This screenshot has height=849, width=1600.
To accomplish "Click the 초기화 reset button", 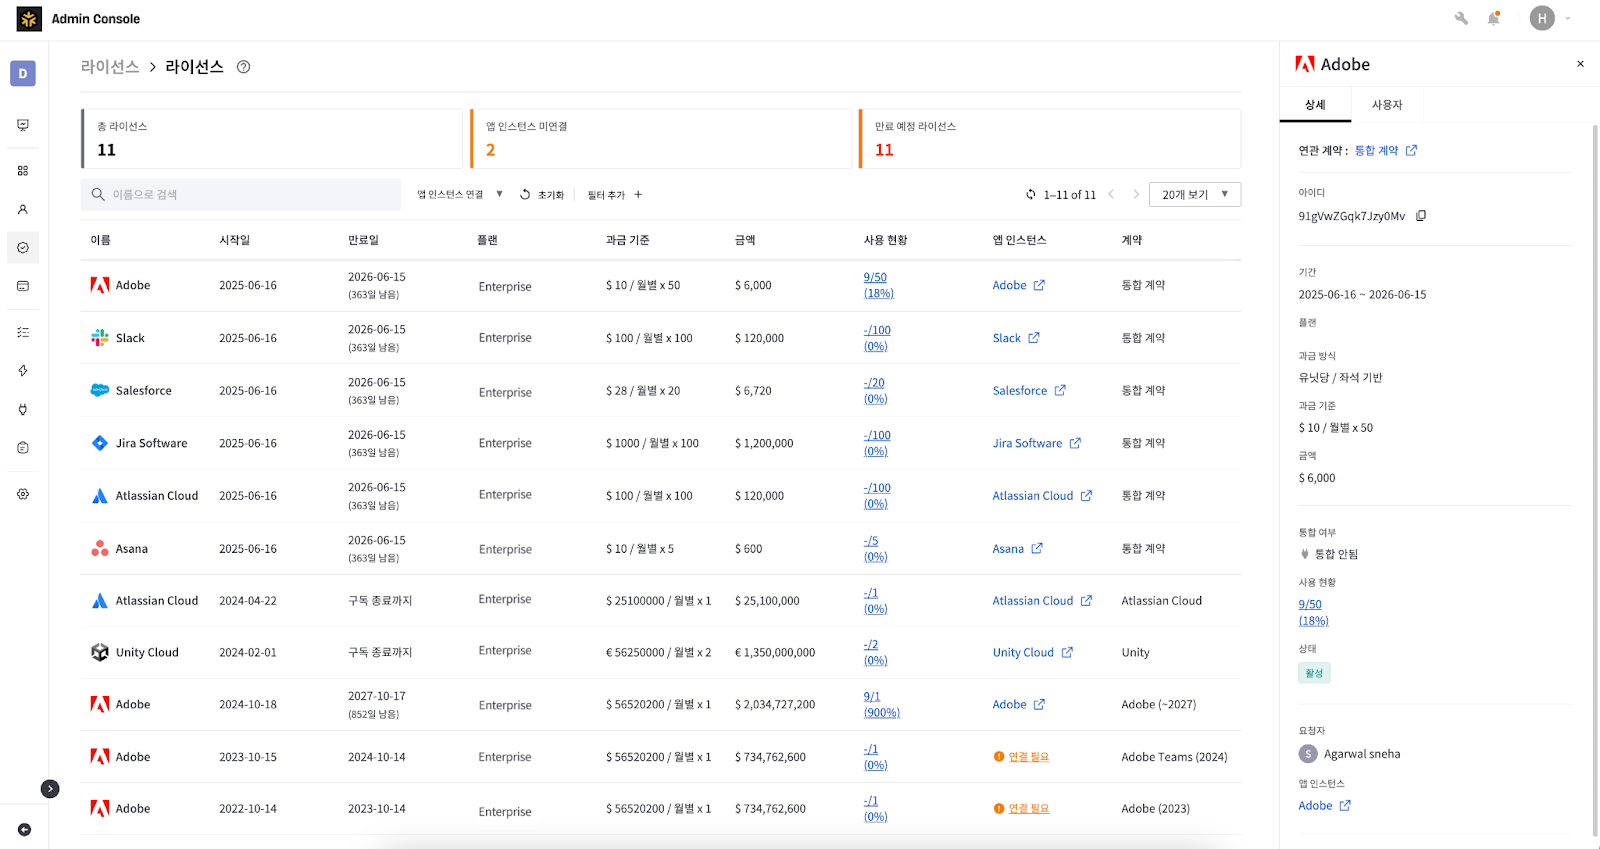I will pyautogui.click(x=542, y=195).
